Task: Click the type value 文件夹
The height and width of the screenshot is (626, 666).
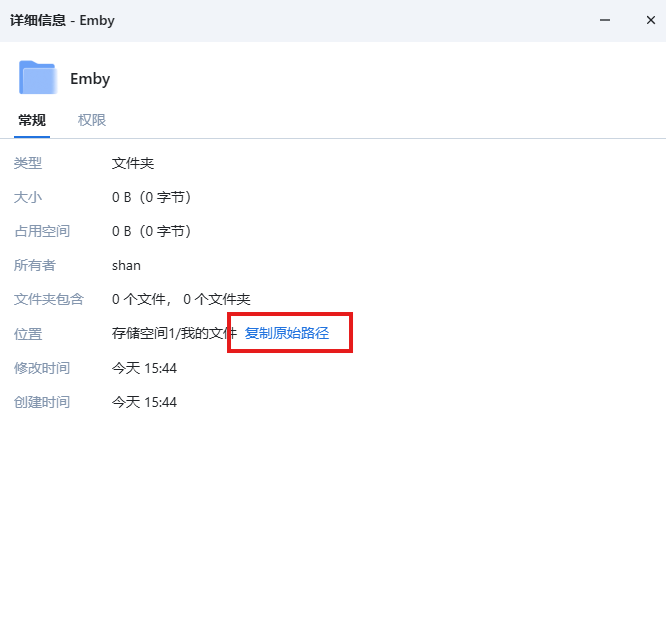Action: pos(133,163)
